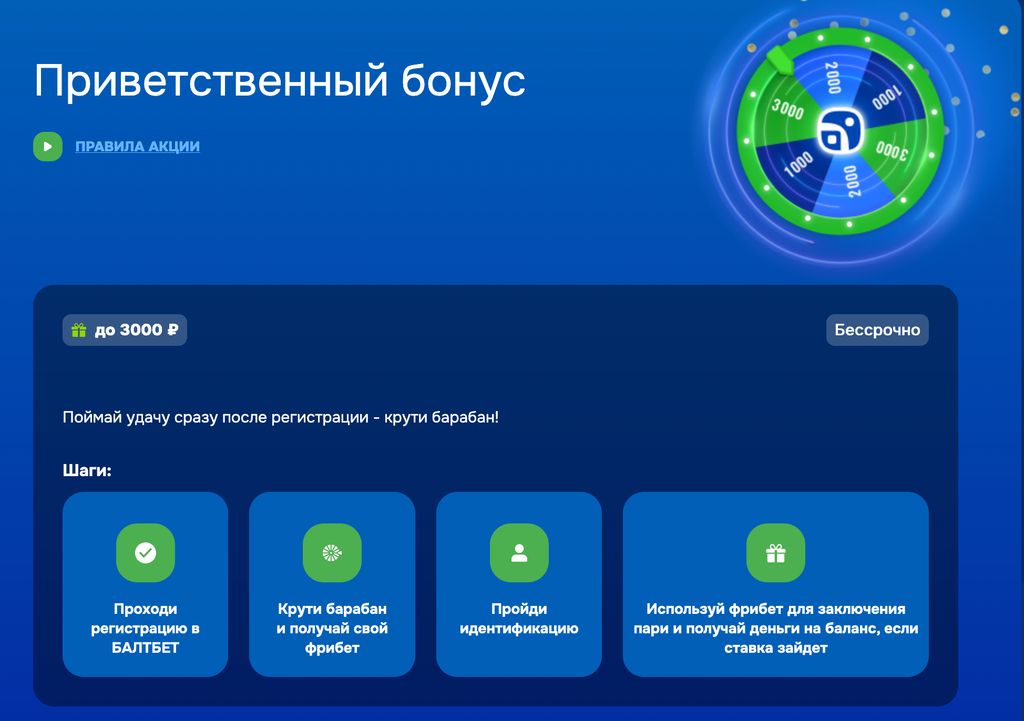Click the Поймай удачу сразу после регистрации text

click(281, 417)
